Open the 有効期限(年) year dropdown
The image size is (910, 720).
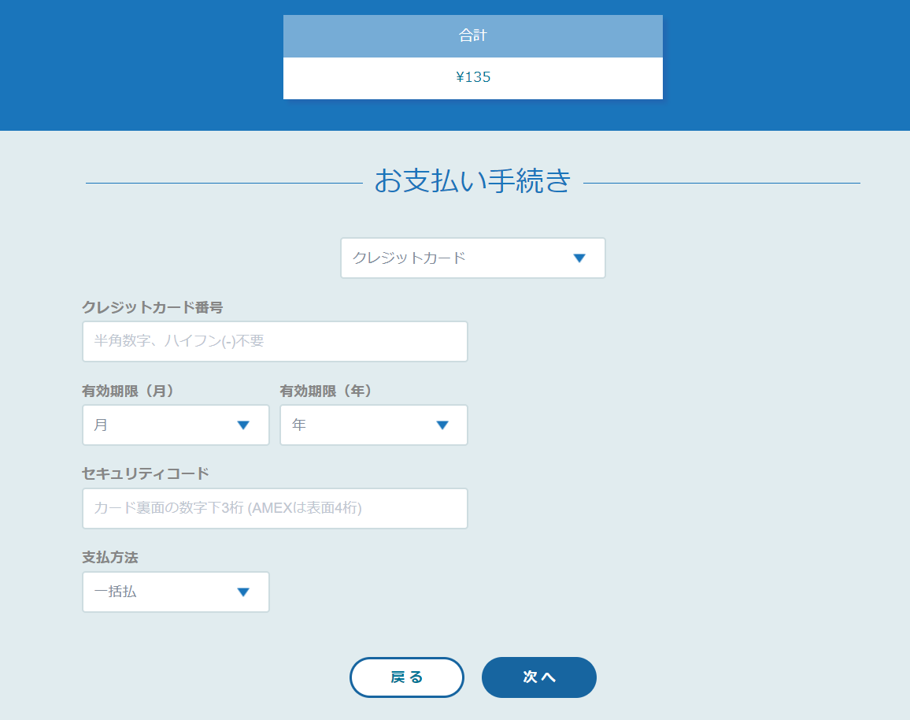point(374,425)
